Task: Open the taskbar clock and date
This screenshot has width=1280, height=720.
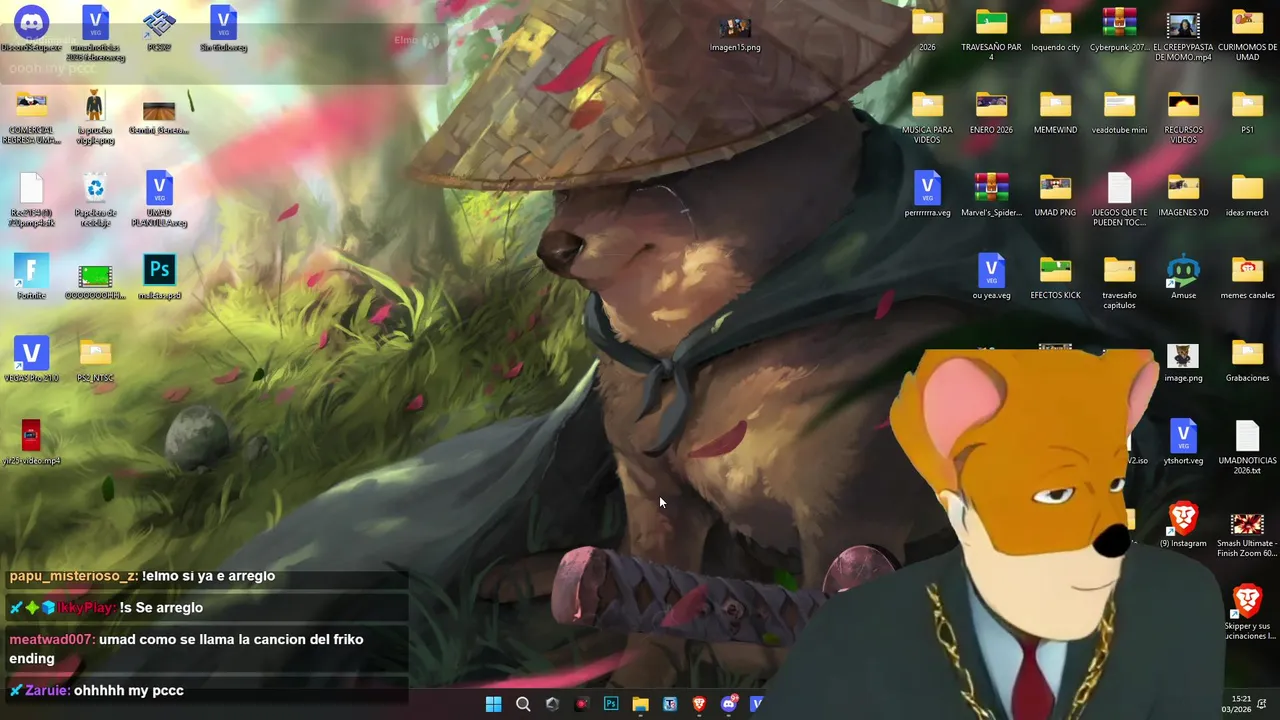Action: coord(1236,704)
